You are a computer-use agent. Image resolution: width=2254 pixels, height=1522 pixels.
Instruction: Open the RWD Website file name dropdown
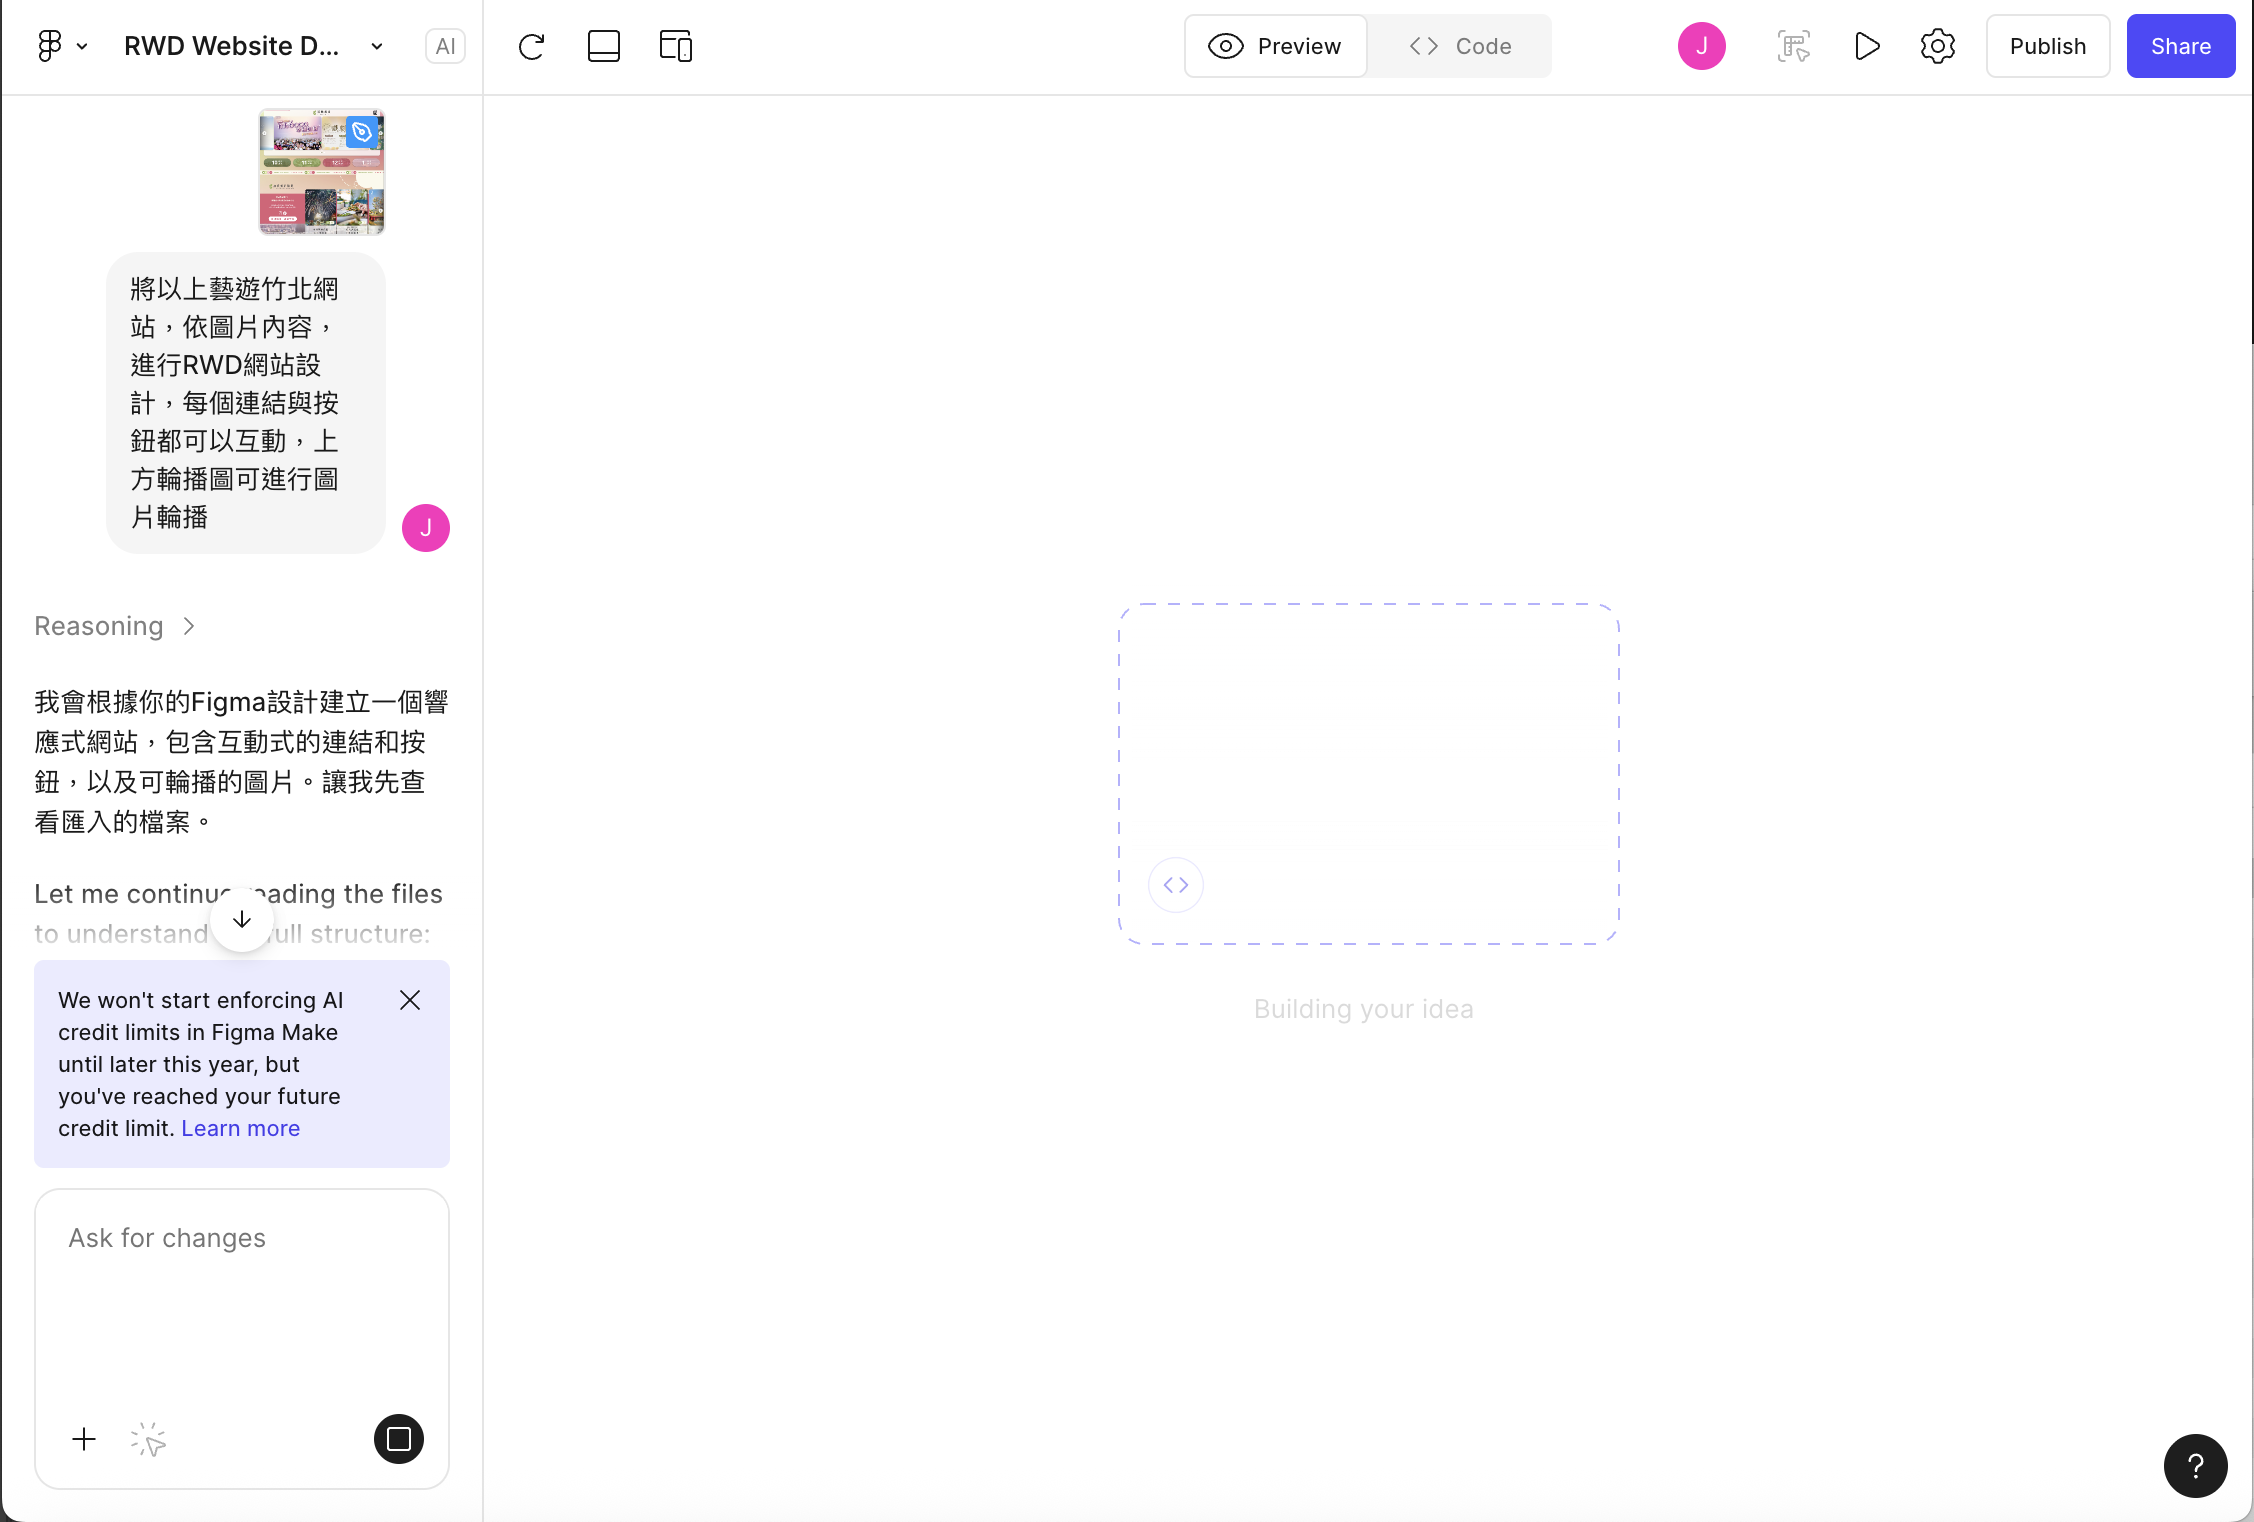pos(377,46)
